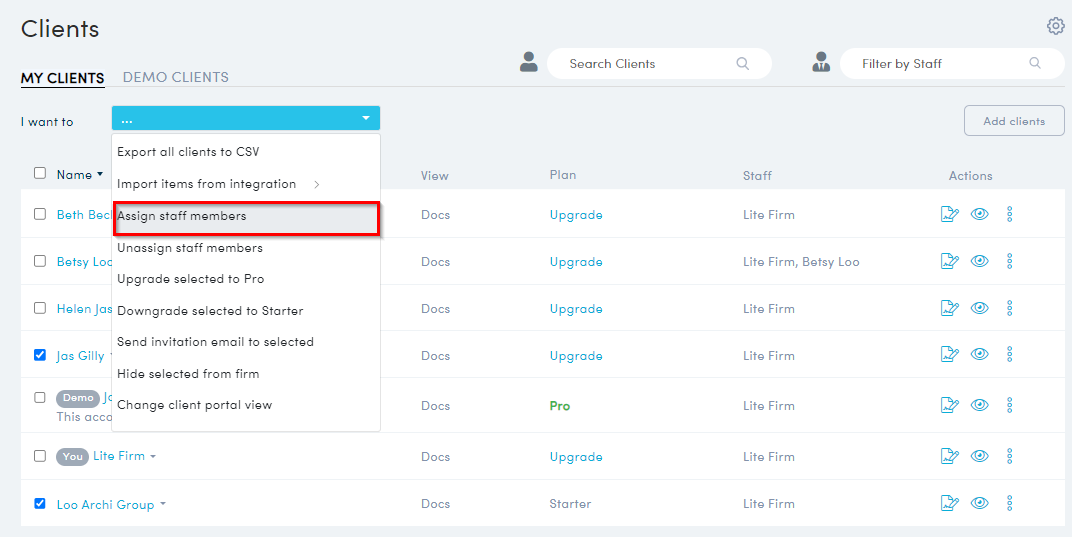
Task: Uncheck the Loo Archi Group checkbox
Action: point(40,503)
